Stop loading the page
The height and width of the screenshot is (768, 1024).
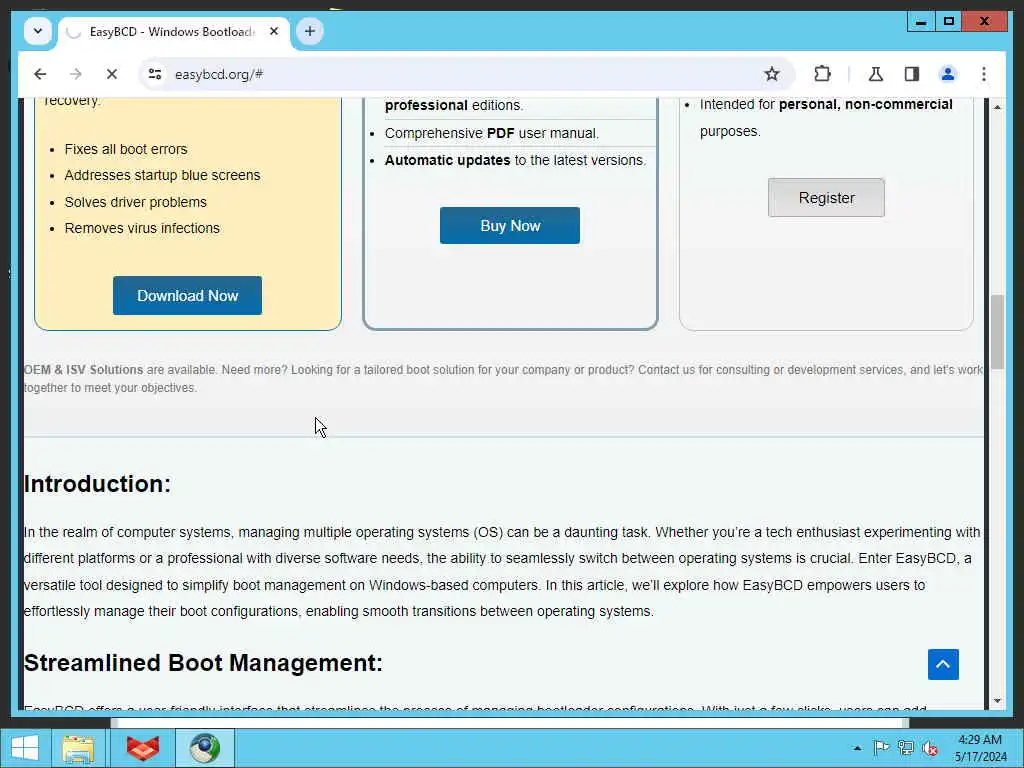(x=112, y=74)
